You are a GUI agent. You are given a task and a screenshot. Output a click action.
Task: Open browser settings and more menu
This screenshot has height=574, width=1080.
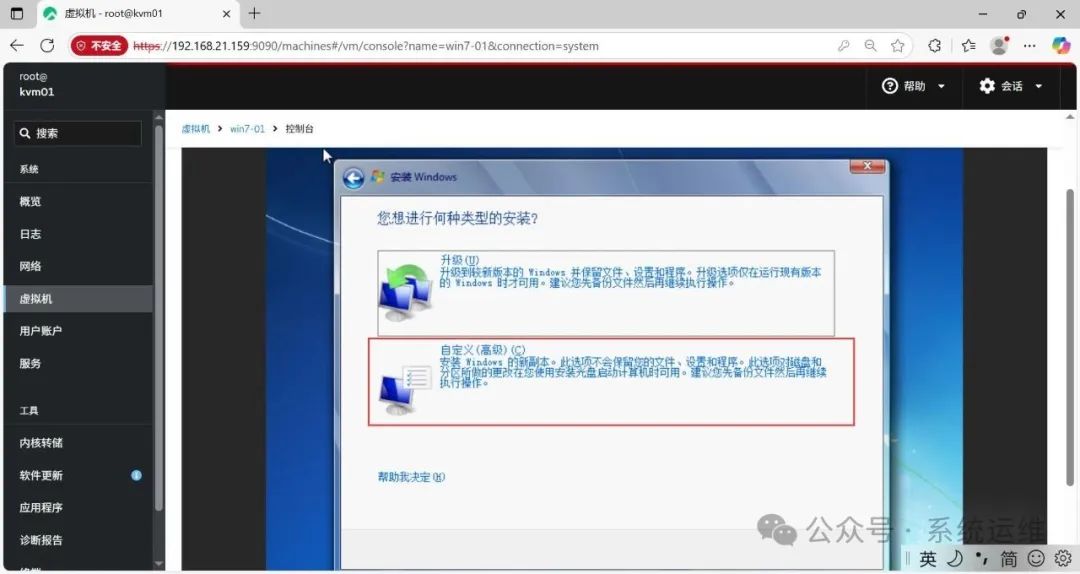[1030, 45]
